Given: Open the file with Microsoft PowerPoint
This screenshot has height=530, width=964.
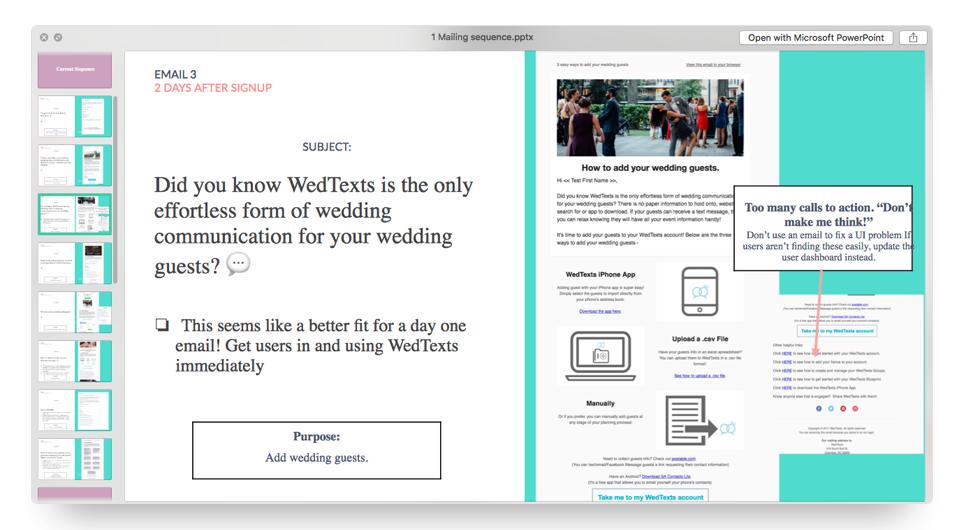Looking at the screenshot, I should [x=816, y=38].
